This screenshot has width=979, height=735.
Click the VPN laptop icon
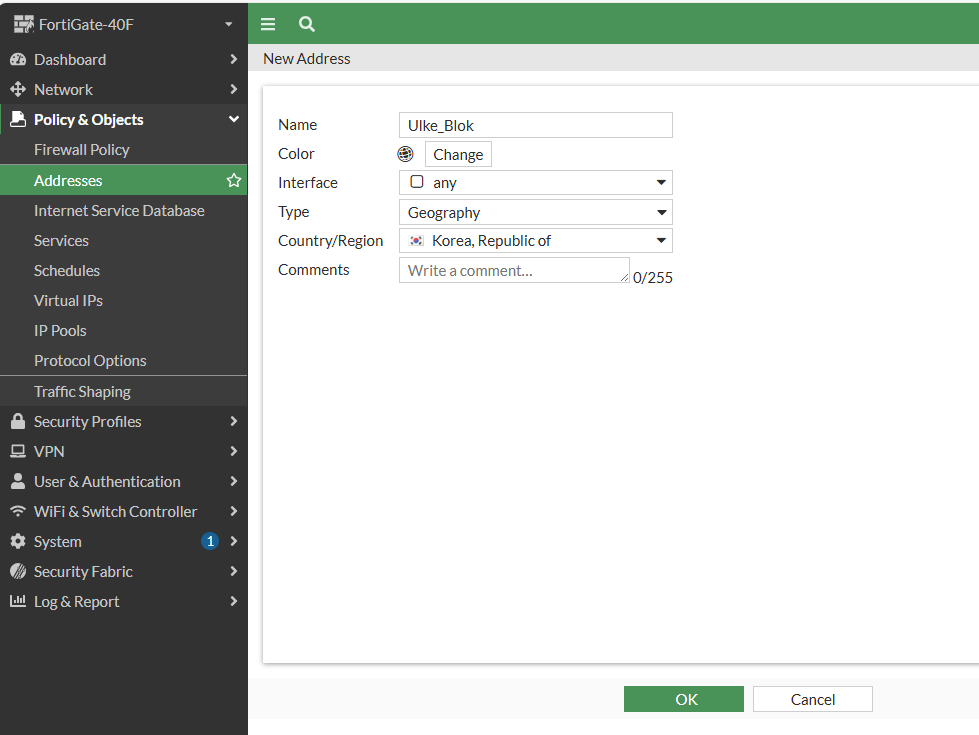(18, 451)
